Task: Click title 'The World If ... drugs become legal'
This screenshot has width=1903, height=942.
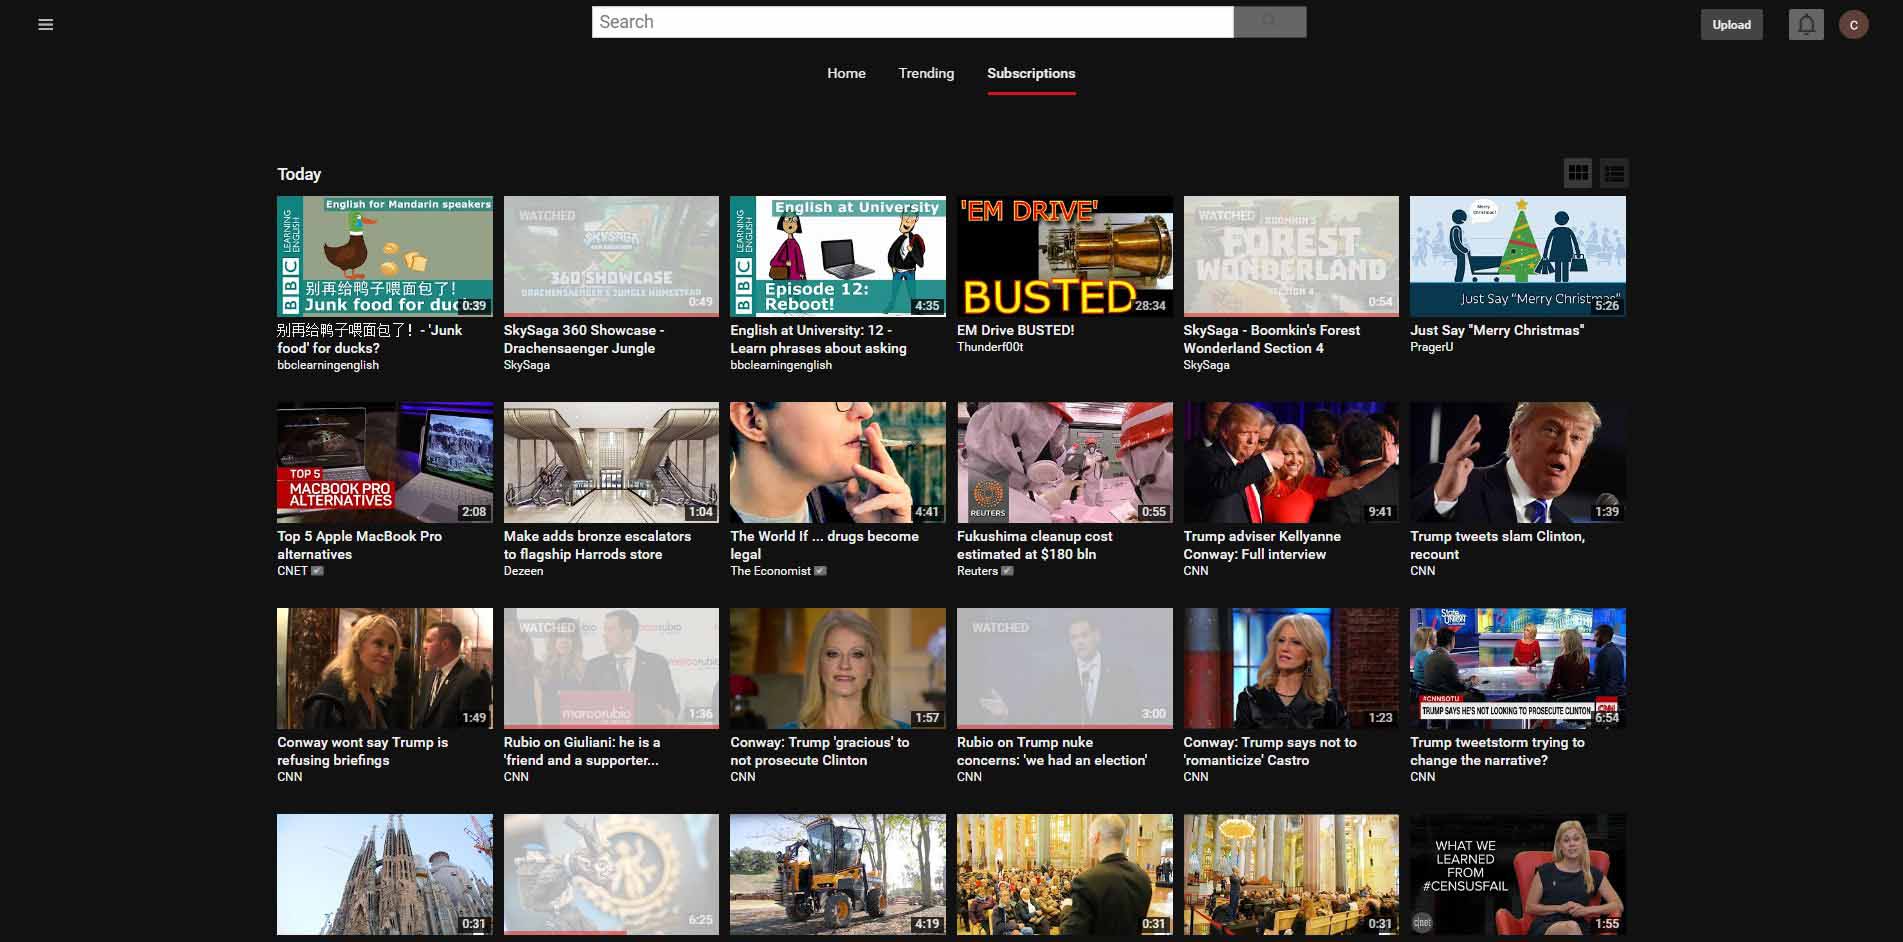Action: (x=824, y=545)
